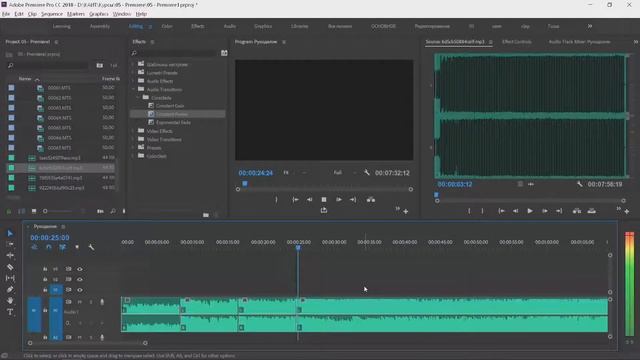Select Exponential Fade transition
The image size is (640, 360).
coord(173,122)
